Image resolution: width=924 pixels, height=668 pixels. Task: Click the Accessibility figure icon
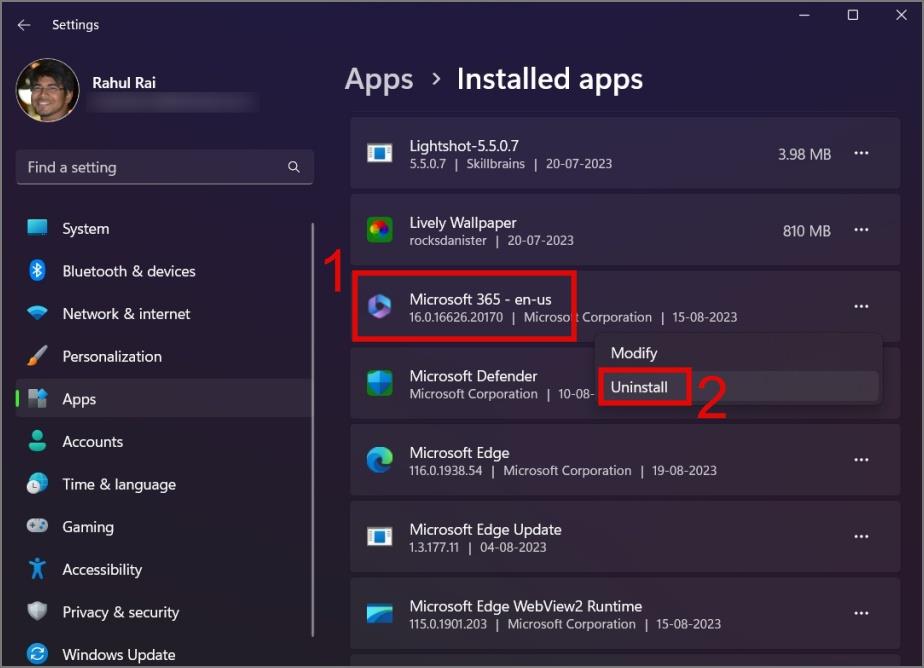[x=37, y=568]
